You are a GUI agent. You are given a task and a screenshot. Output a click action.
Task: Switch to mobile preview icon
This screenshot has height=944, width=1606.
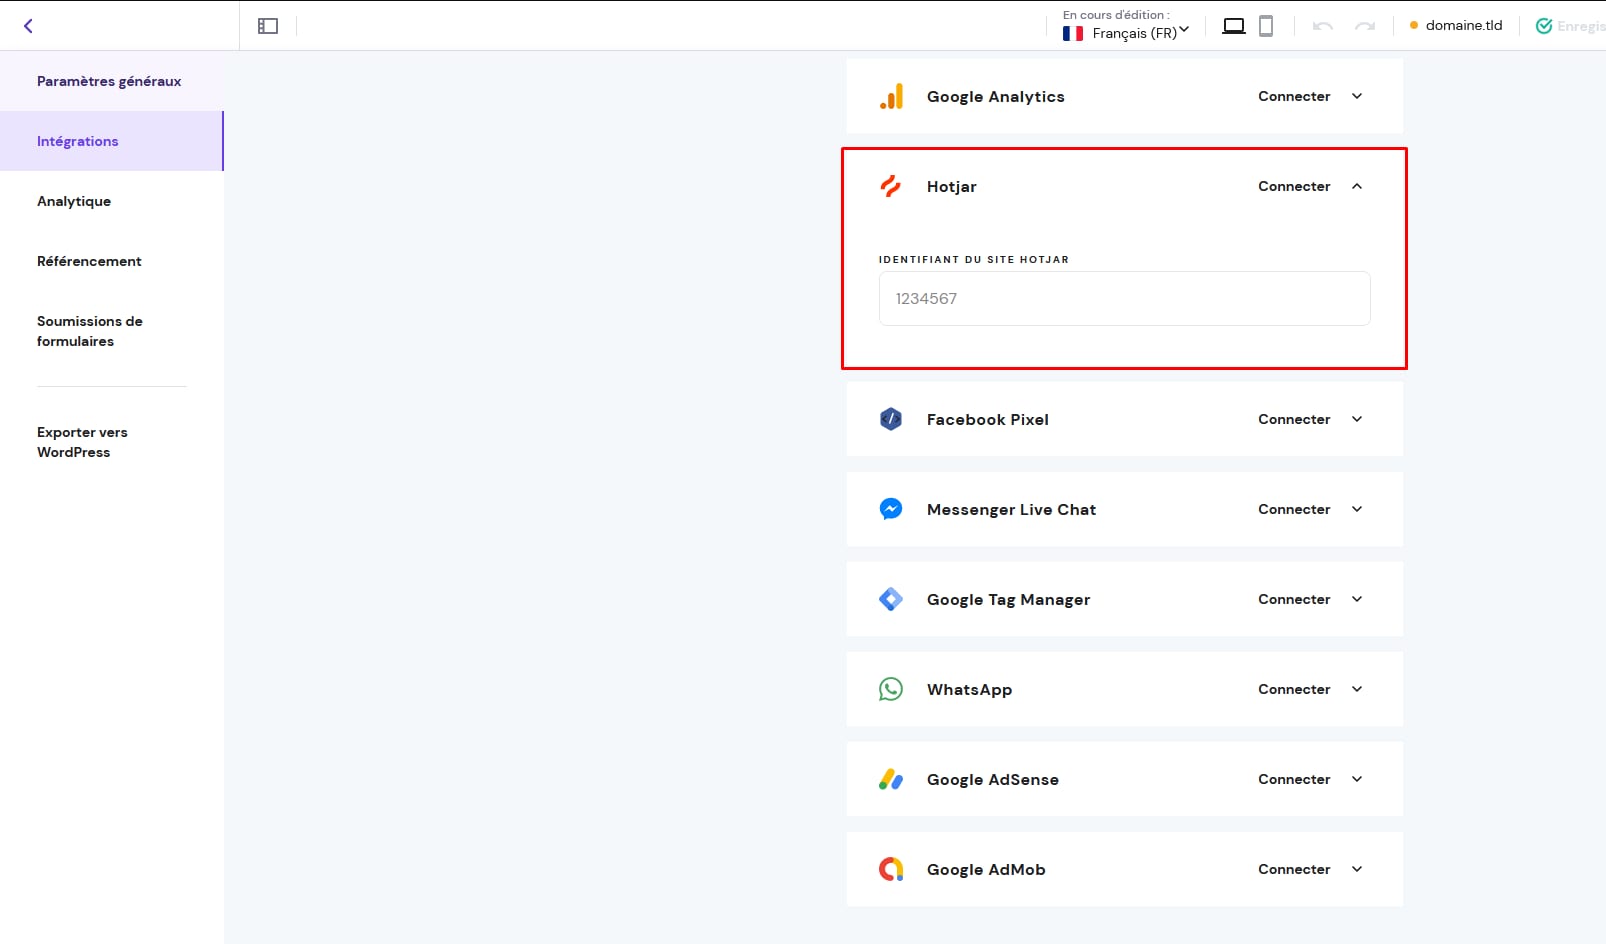pyautogui.click(x=1265, y=26)
